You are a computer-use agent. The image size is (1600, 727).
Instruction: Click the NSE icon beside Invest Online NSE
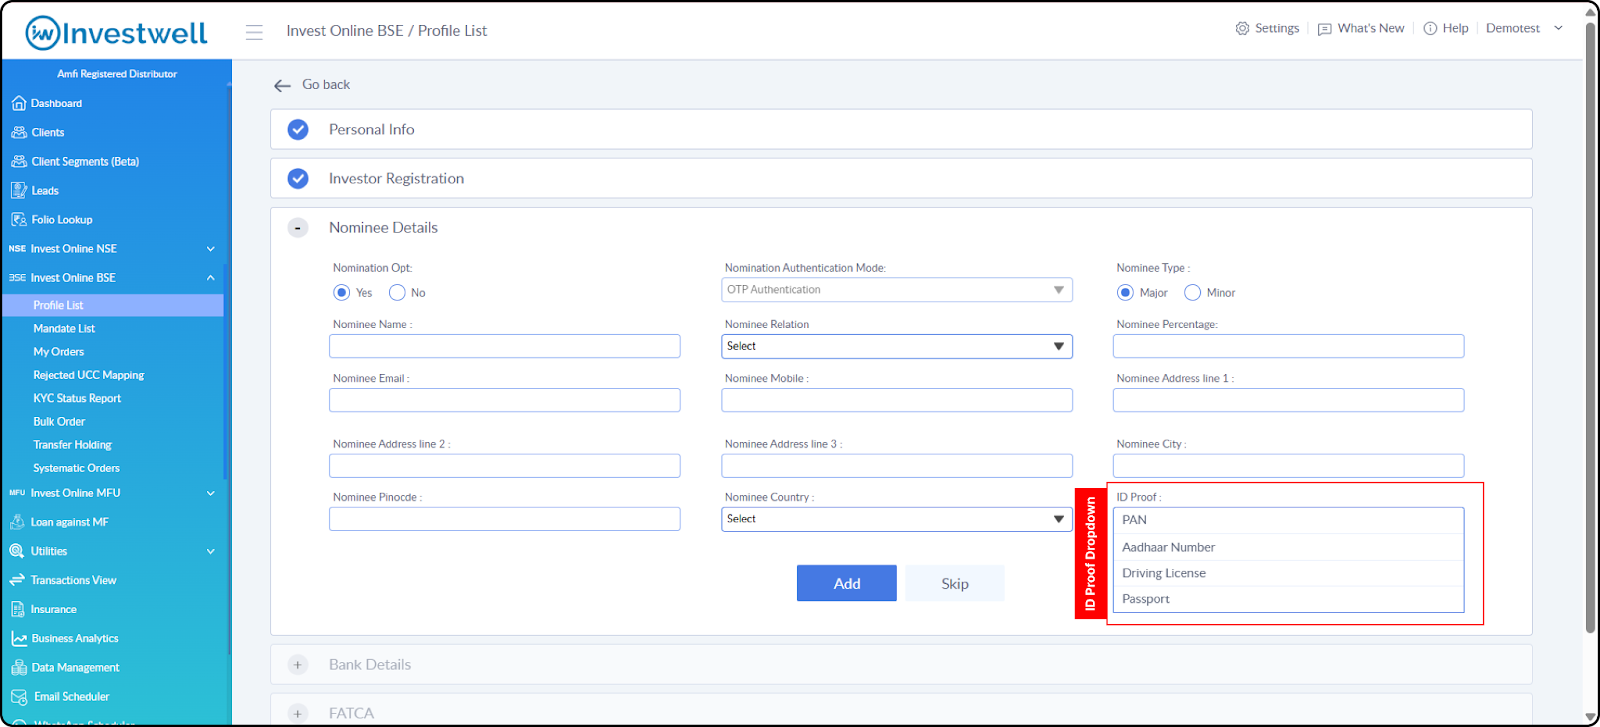point(17,249)
